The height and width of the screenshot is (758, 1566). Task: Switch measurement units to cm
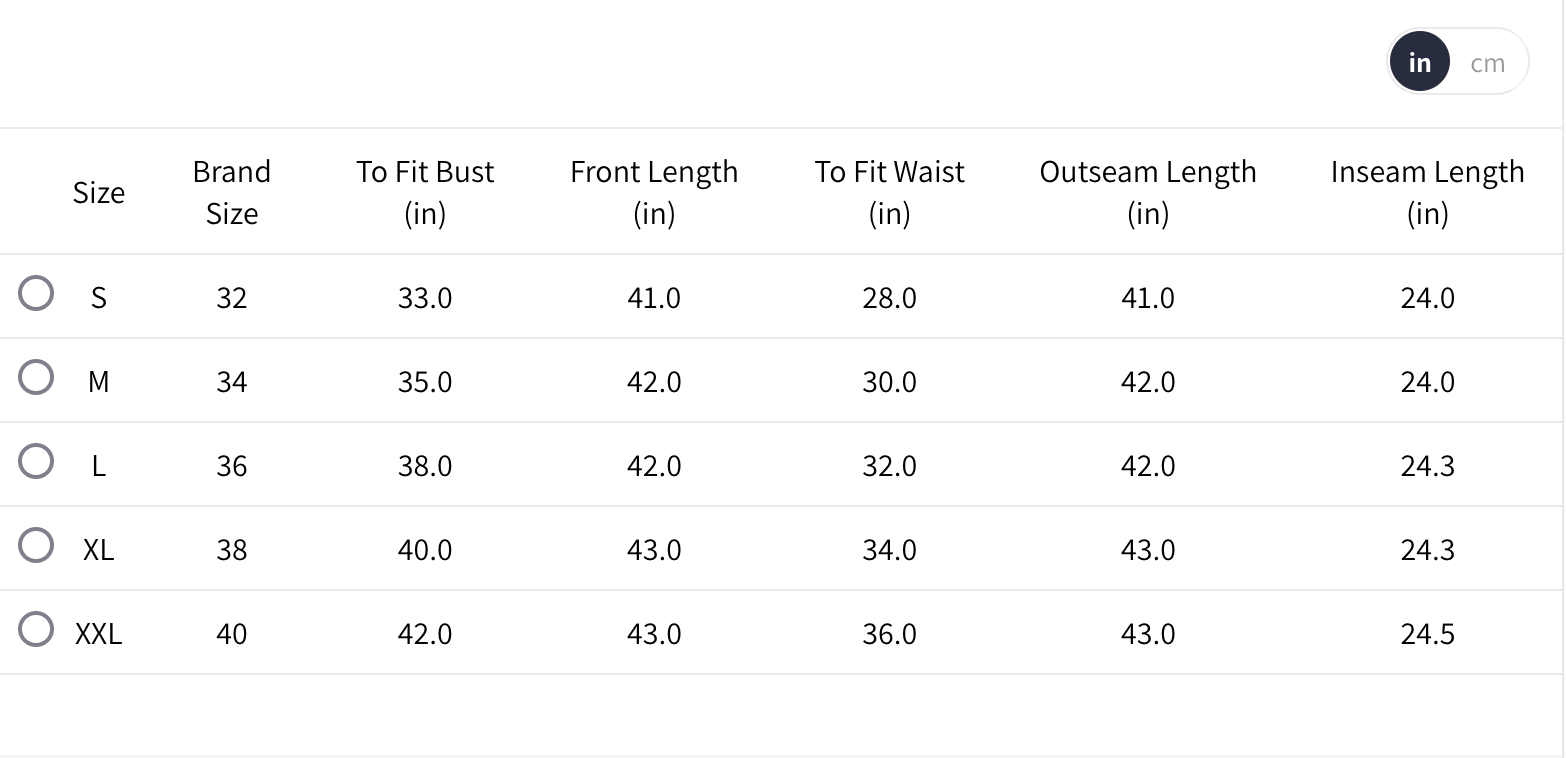coord(1487,63)
